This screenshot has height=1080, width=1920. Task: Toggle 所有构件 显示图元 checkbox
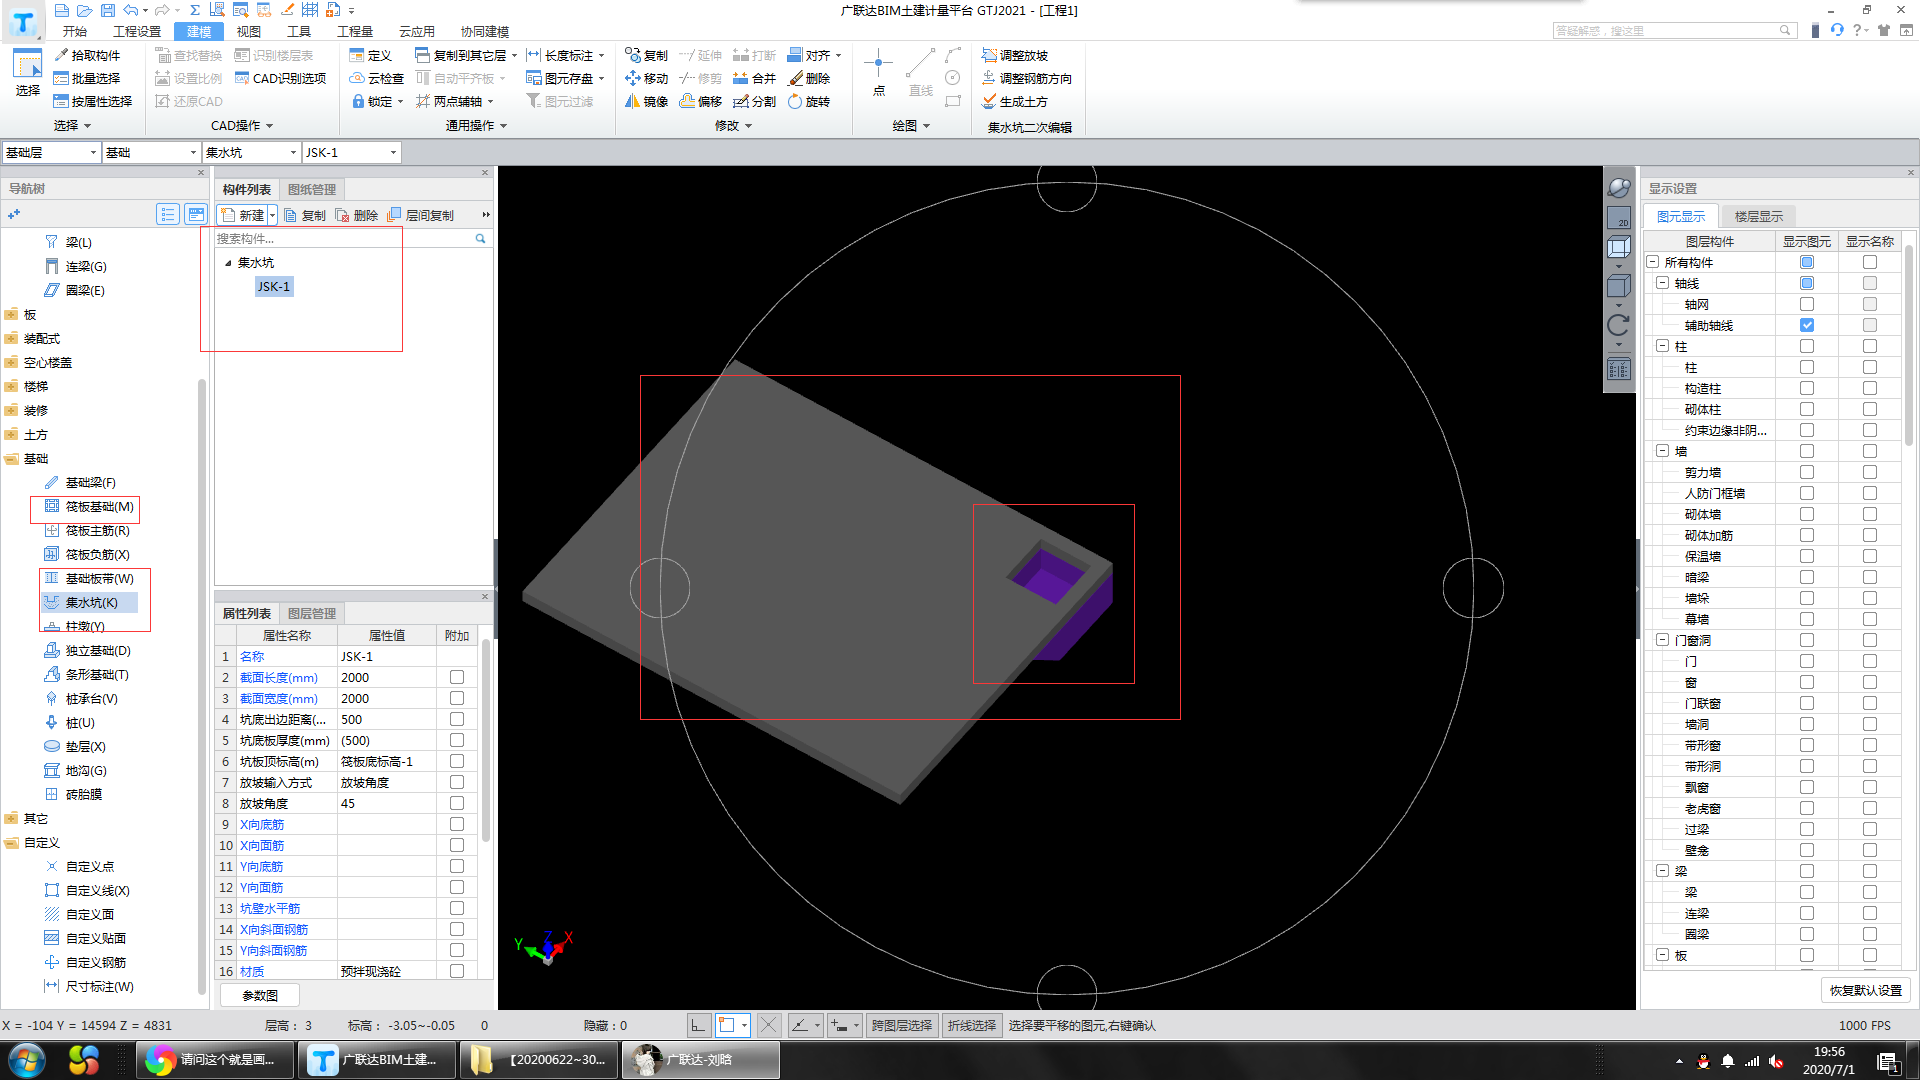1806,262
